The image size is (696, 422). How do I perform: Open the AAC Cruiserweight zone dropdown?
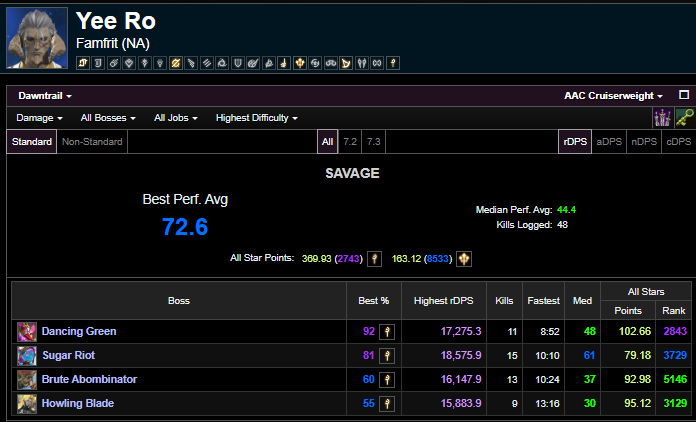[x=613, y=96]
